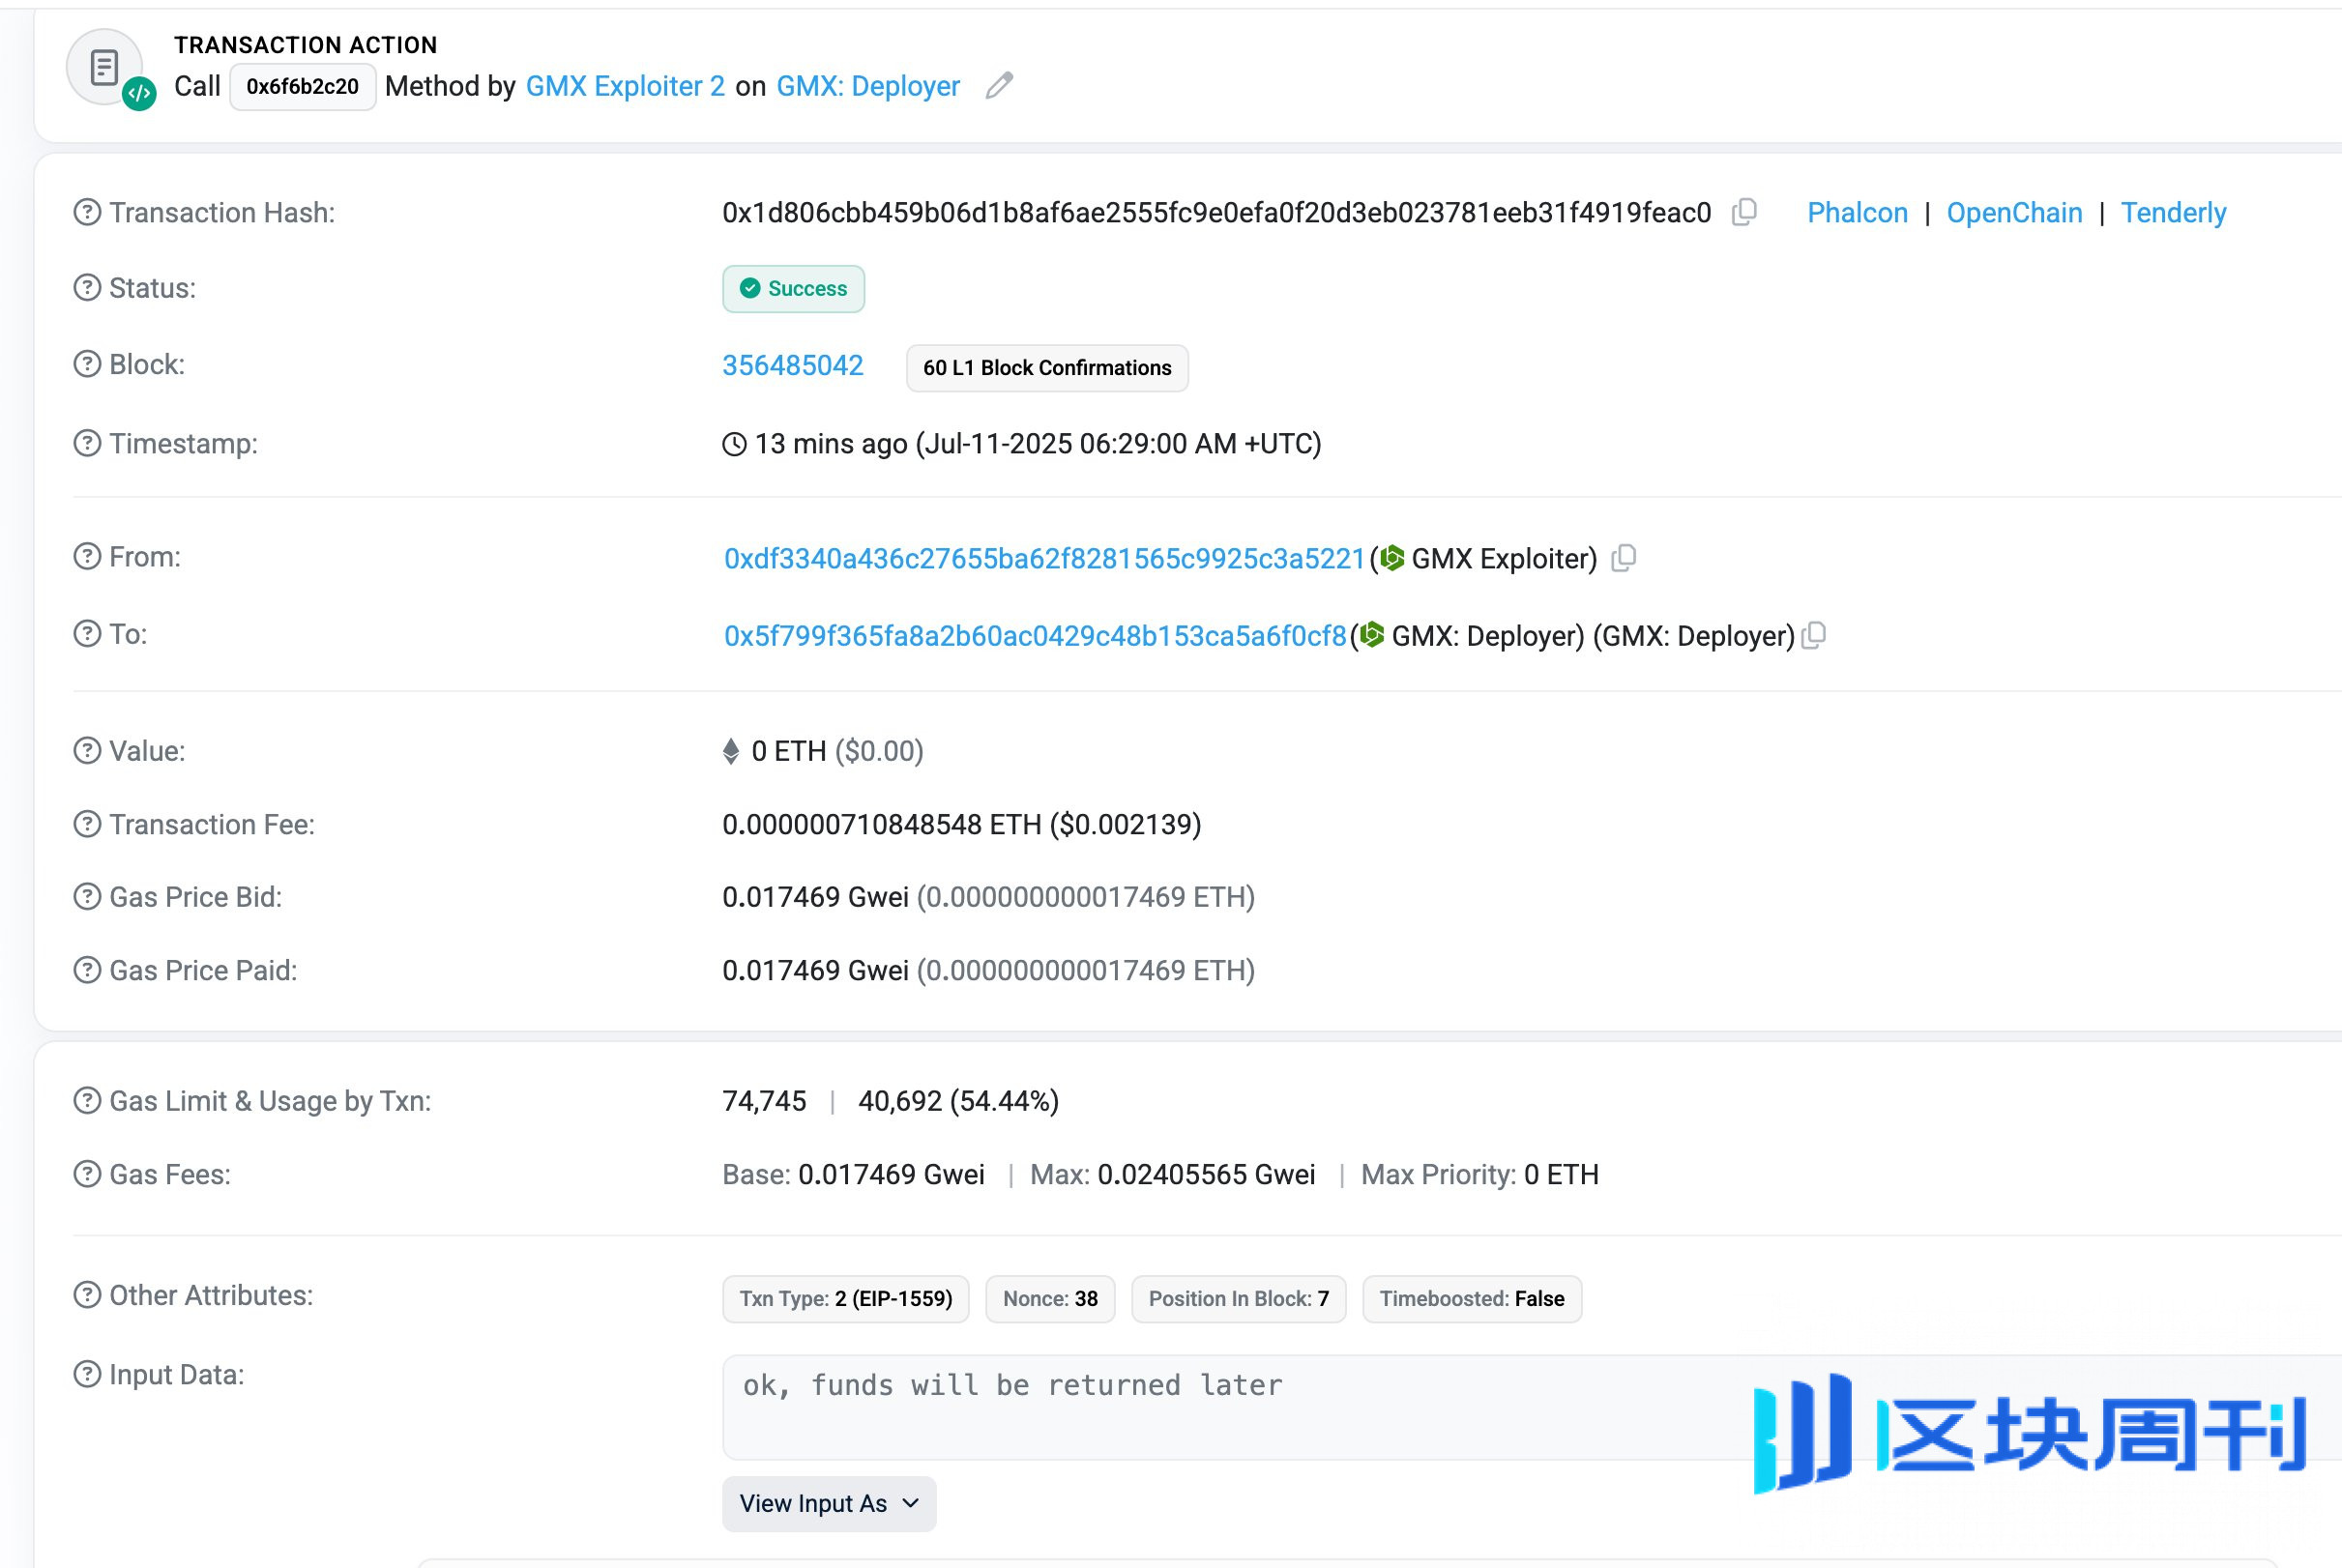Click the green tag icon next to GMX: Deployer
Viewport: 2342px width, 1568px height.
(1372, 635)
